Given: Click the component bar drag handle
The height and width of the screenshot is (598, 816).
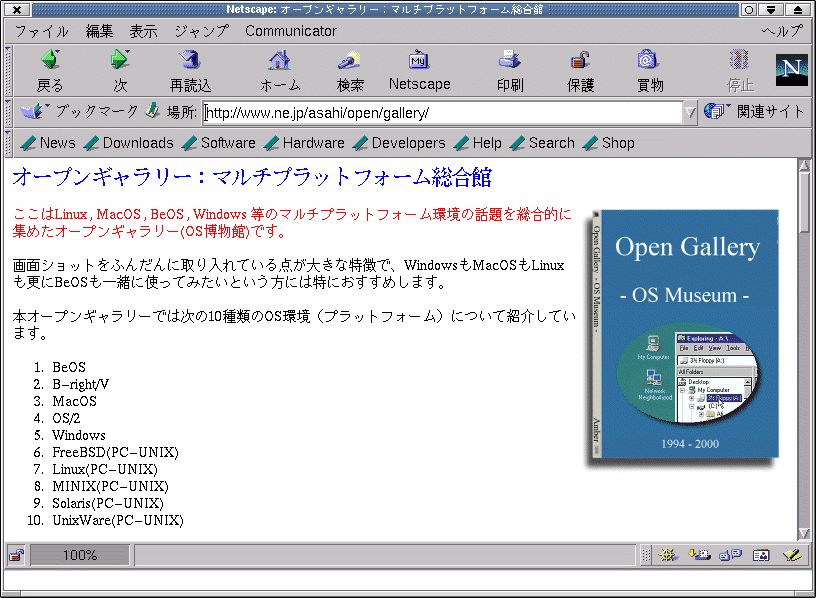Looking at the screenshot, I should pyautogui.click(x=646, y=555).
